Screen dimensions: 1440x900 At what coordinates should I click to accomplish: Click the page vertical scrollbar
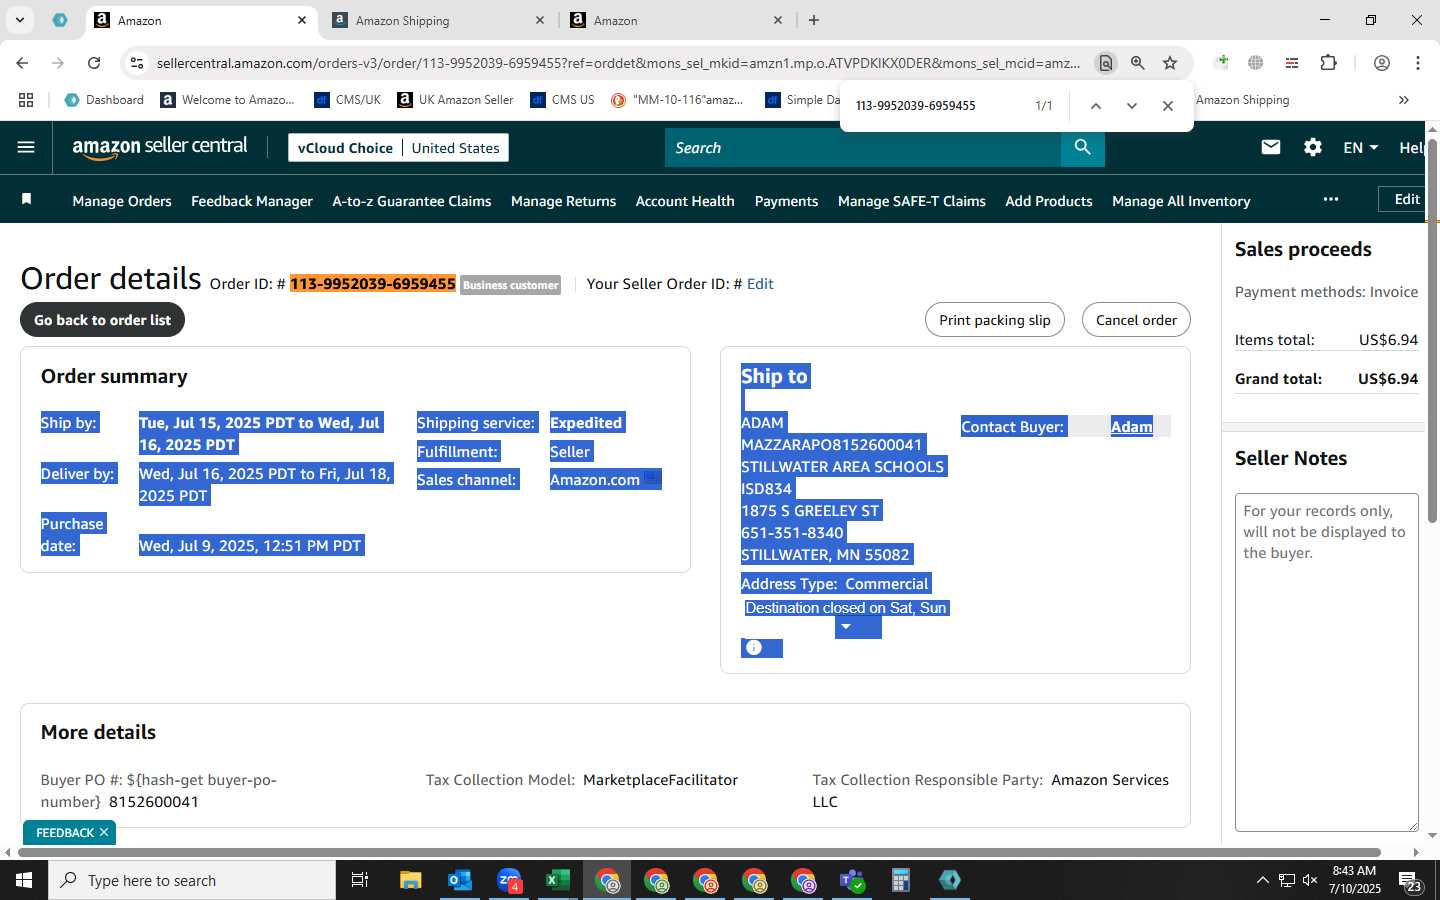1432,330
